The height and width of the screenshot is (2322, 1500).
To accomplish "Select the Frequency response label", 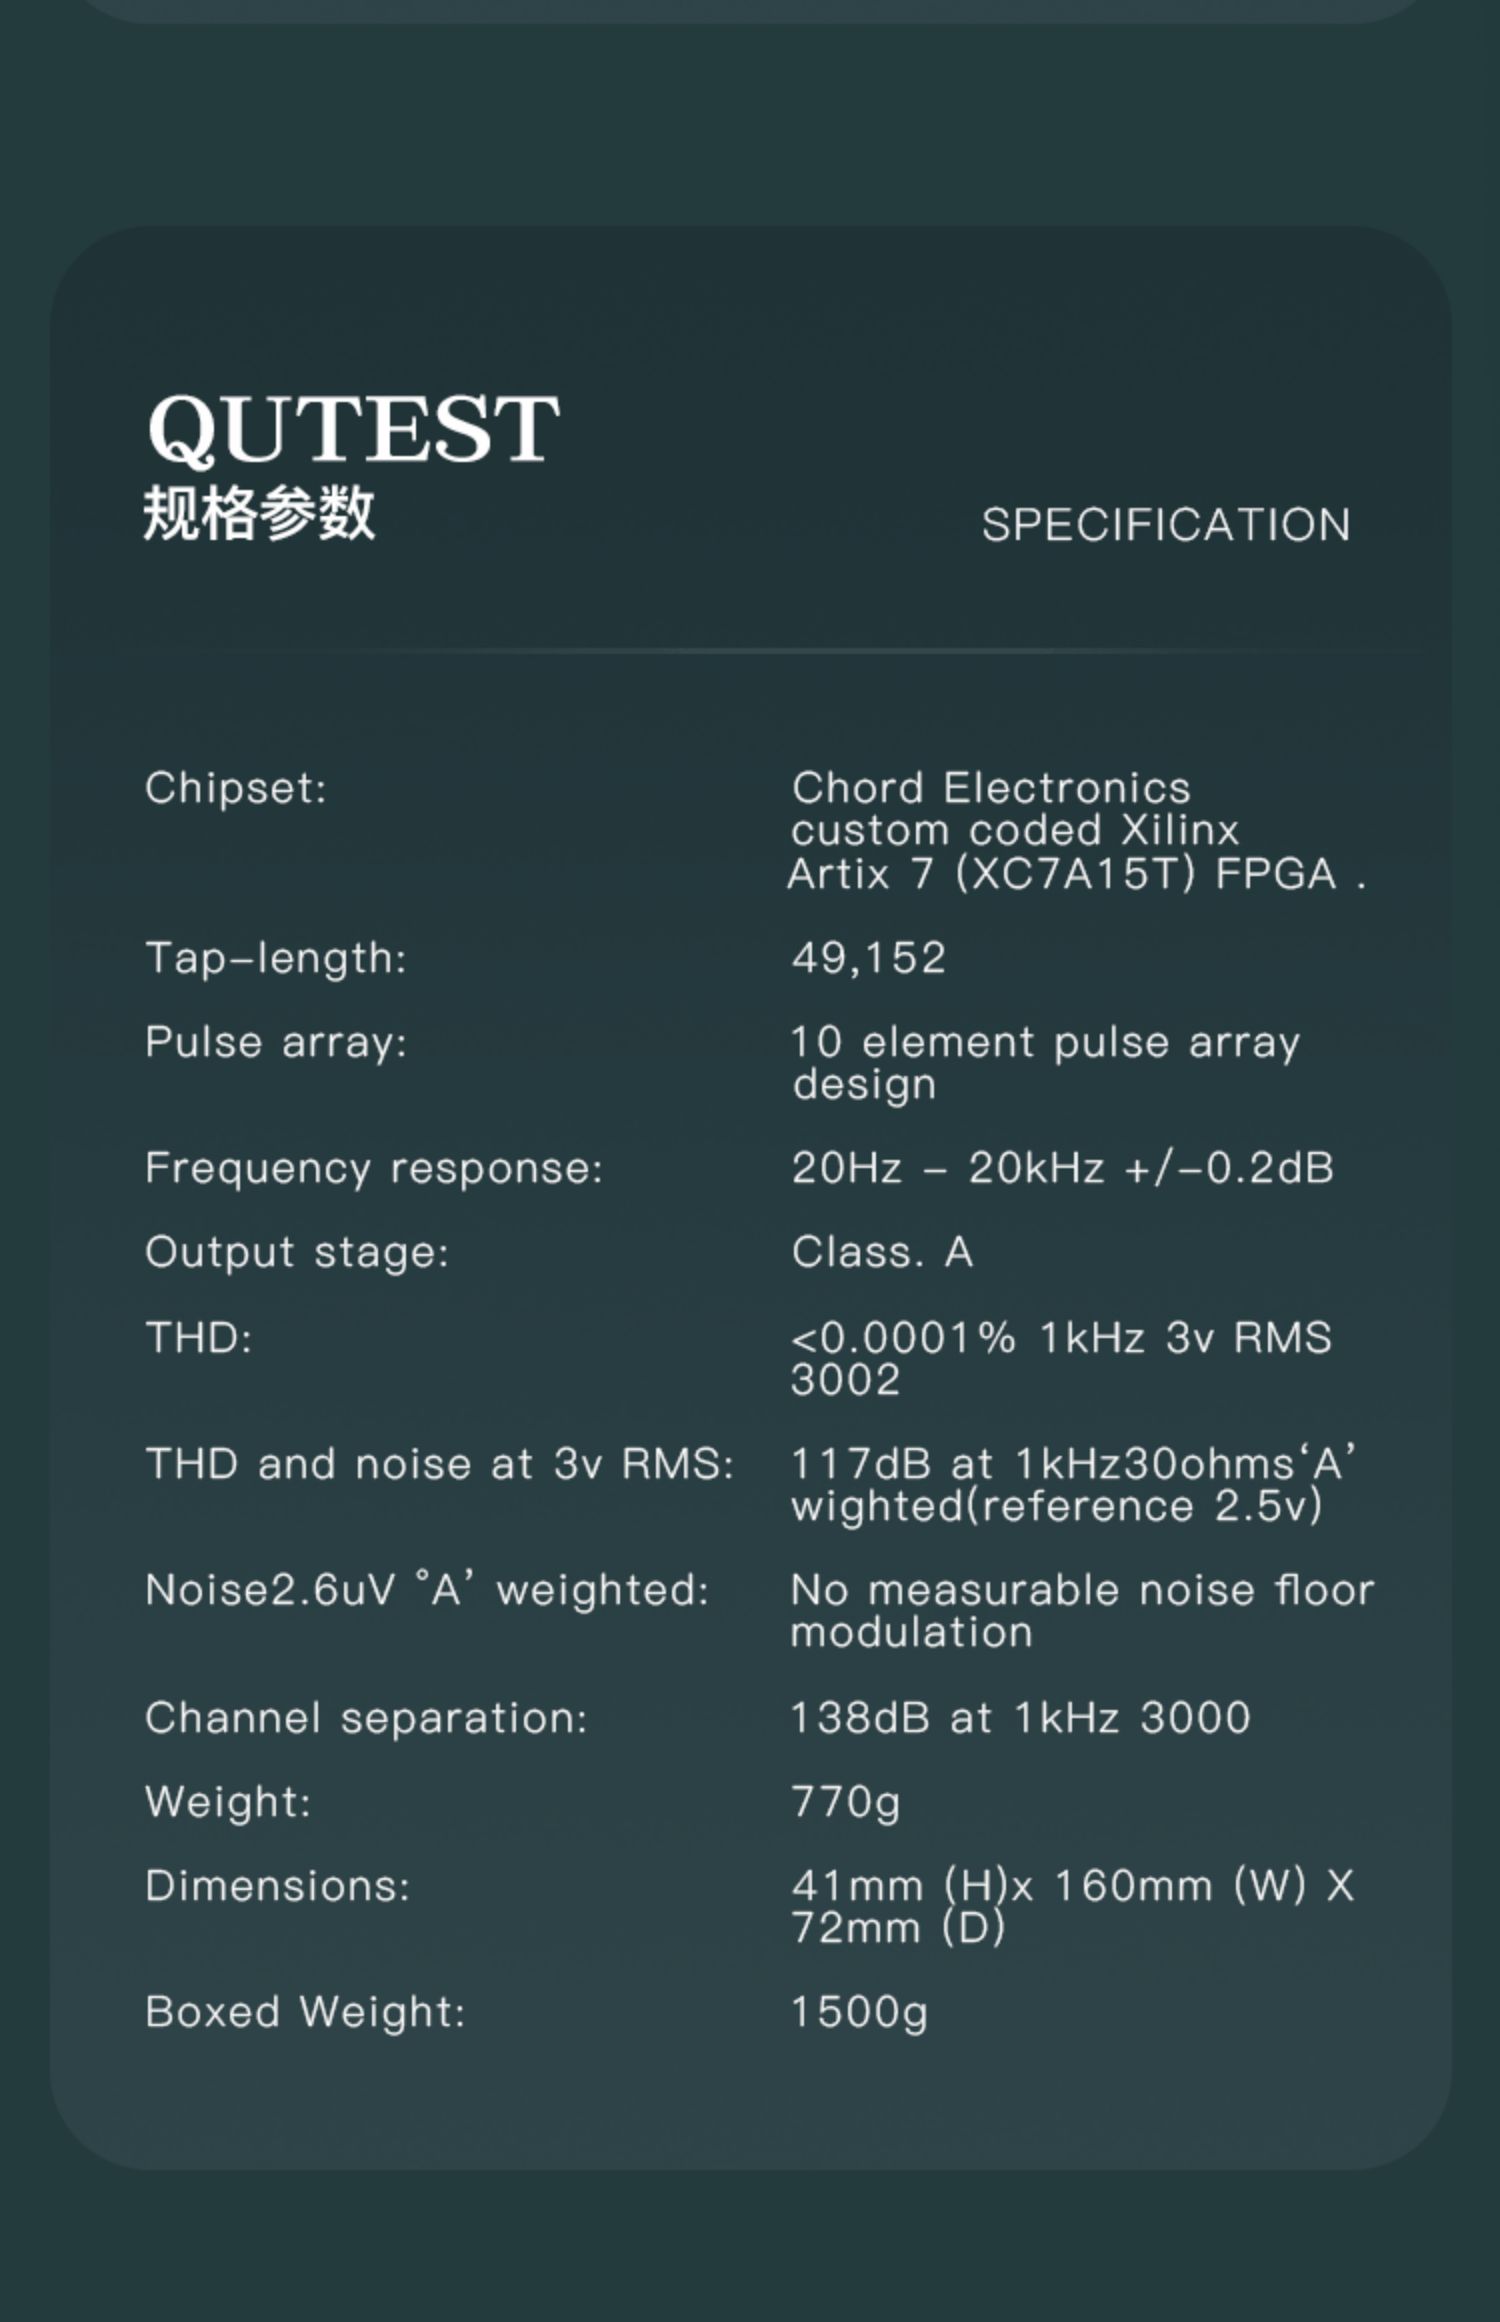I will pyautogui.click(x=374, y=1168).
